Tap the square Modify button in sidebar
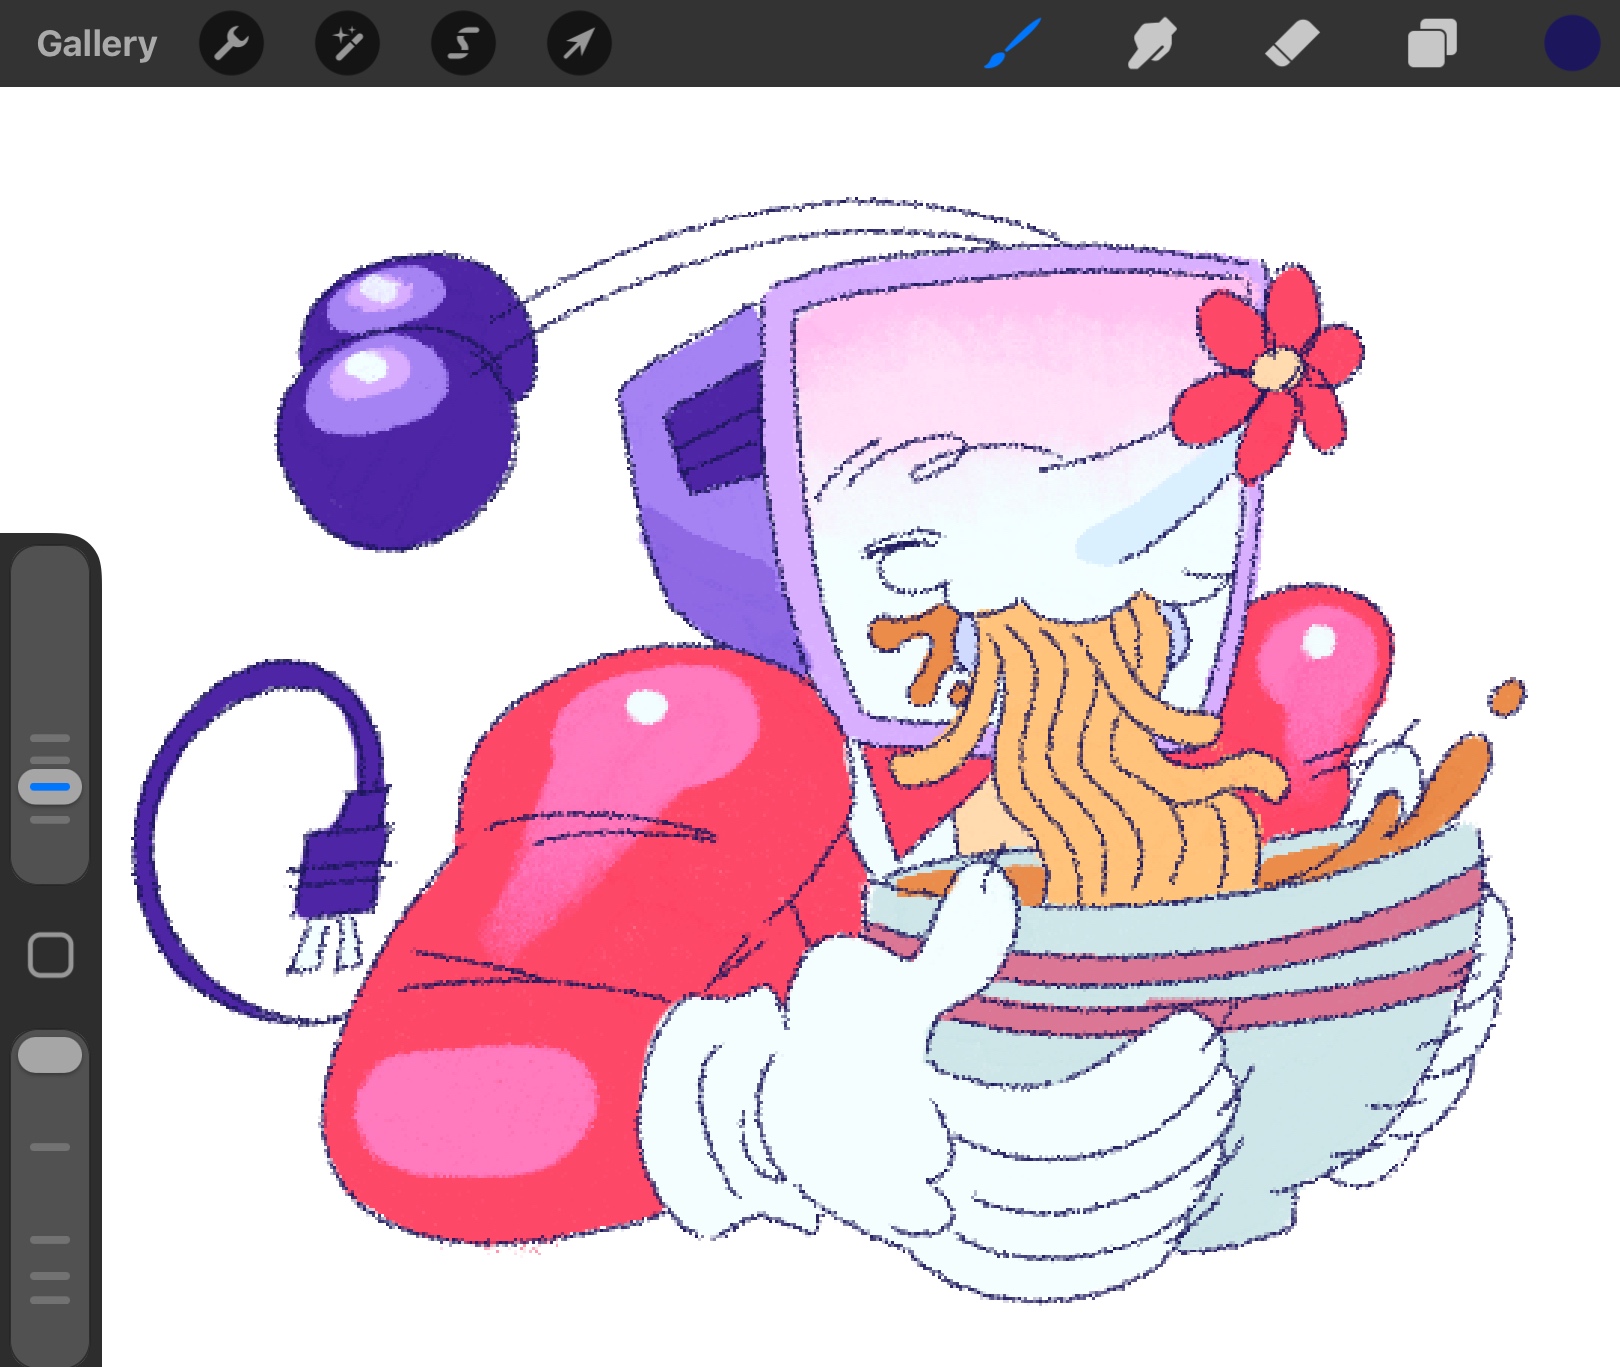This screenshot has width=1620, height=1367. pos(50,955)
